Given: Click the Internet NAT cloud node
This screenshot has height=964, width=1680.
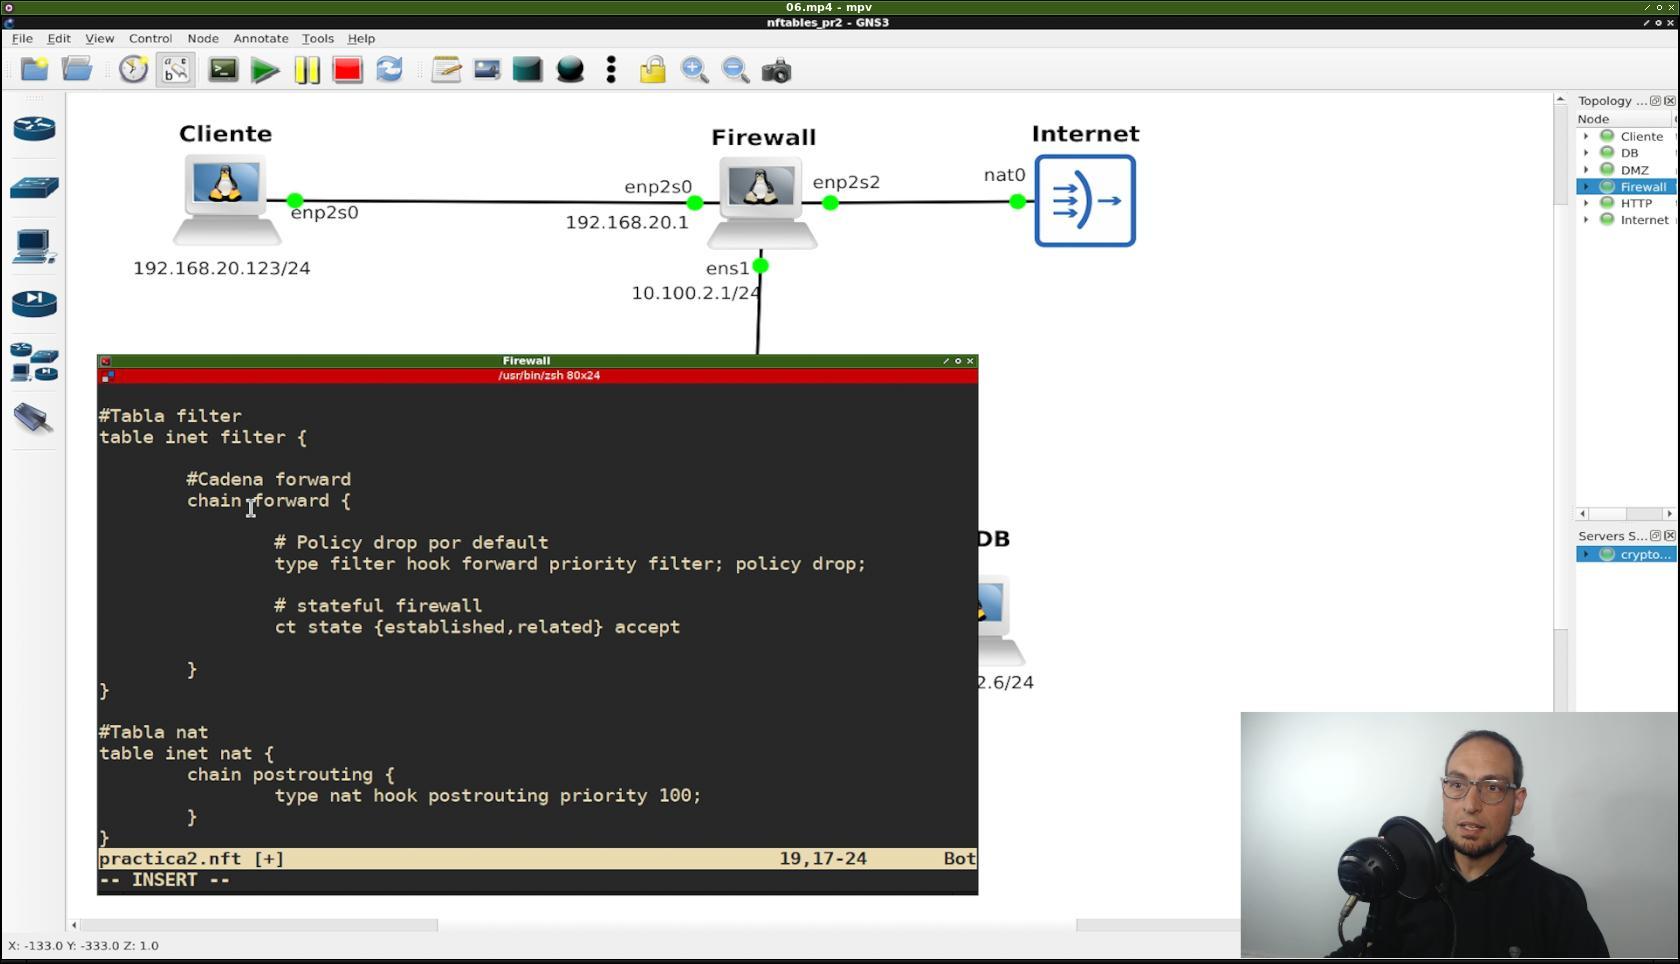Looking at the screenshot, I should 1085,200.
